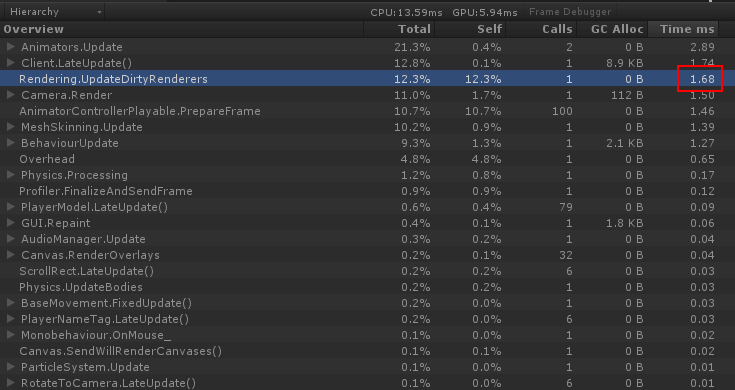Sort by the Total column header

pos(399,29)
